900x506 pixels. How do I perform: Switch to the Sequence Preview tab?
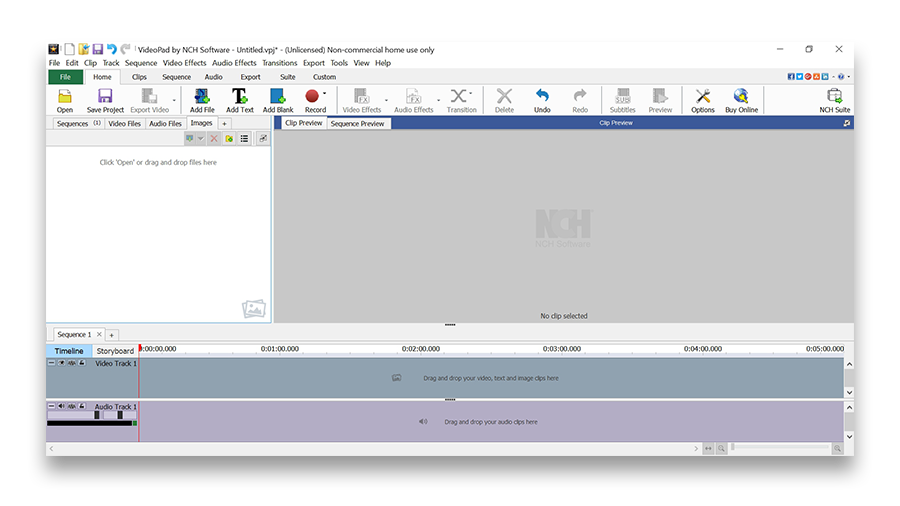point(358,123)
